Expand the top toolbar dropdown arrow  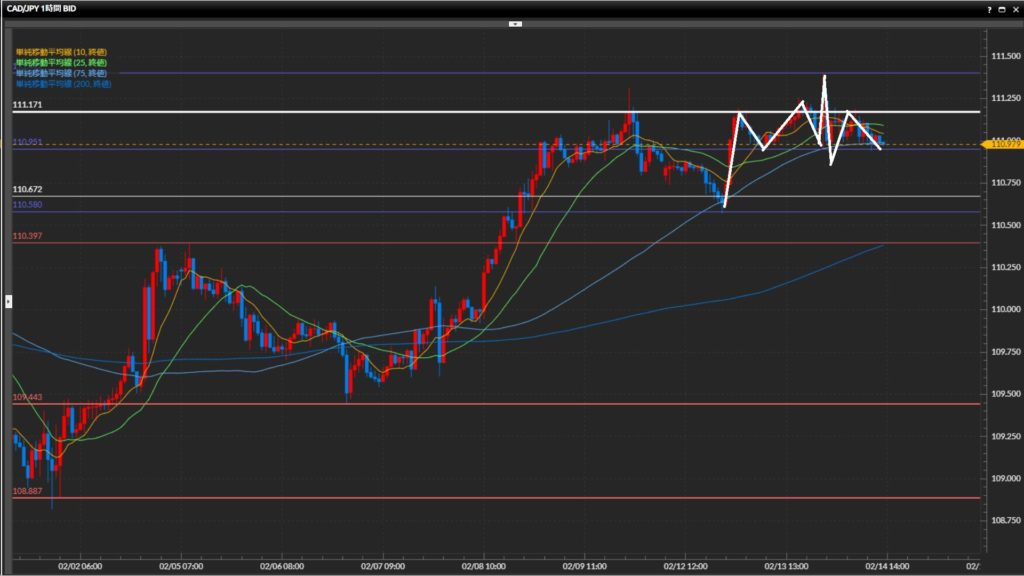pyautogui.click(x=514, y=22)
